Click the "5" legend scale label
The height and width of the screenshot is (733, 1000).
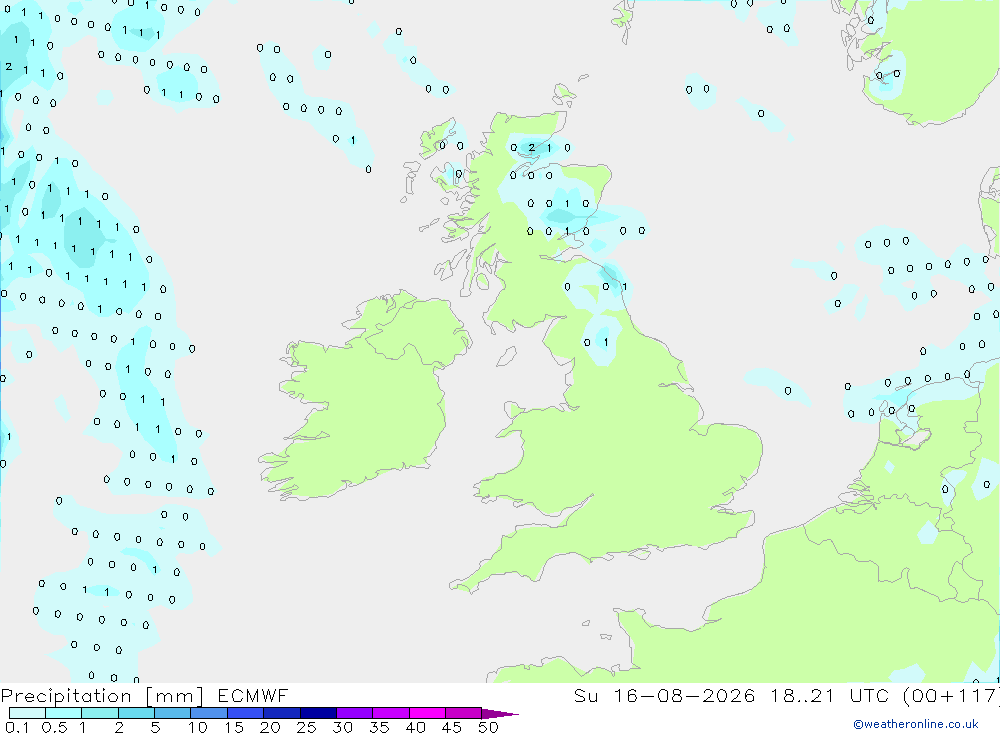point(155,727)
